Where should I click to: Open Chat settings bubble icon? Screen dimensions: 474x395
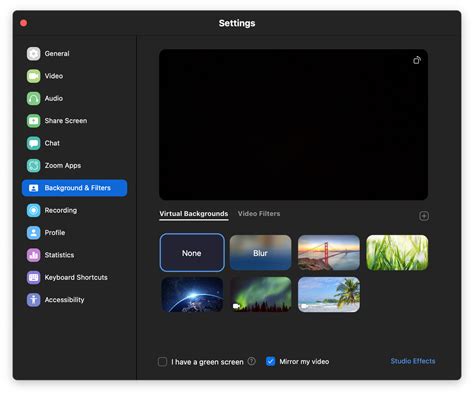34,143
